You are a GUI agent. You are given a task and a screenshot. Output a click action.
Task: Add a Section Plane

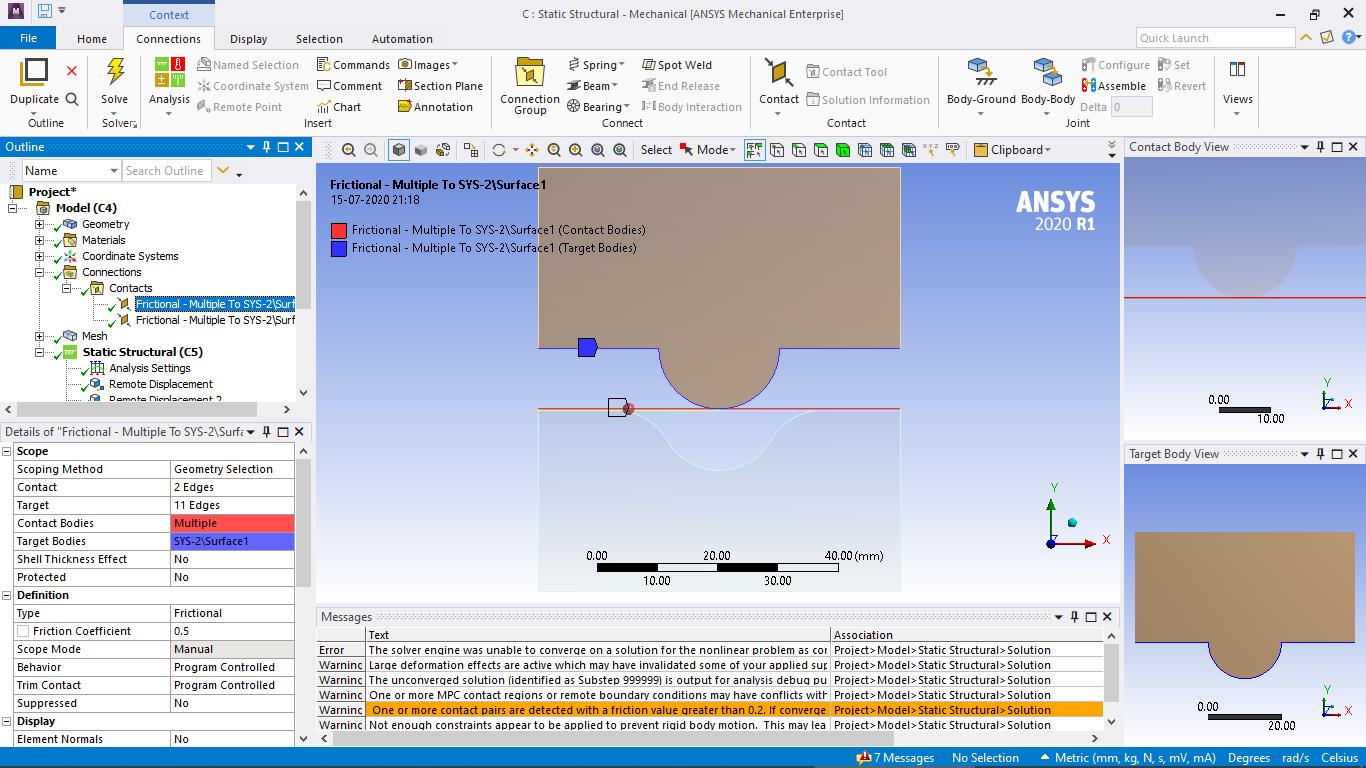(x=440, y=86)
